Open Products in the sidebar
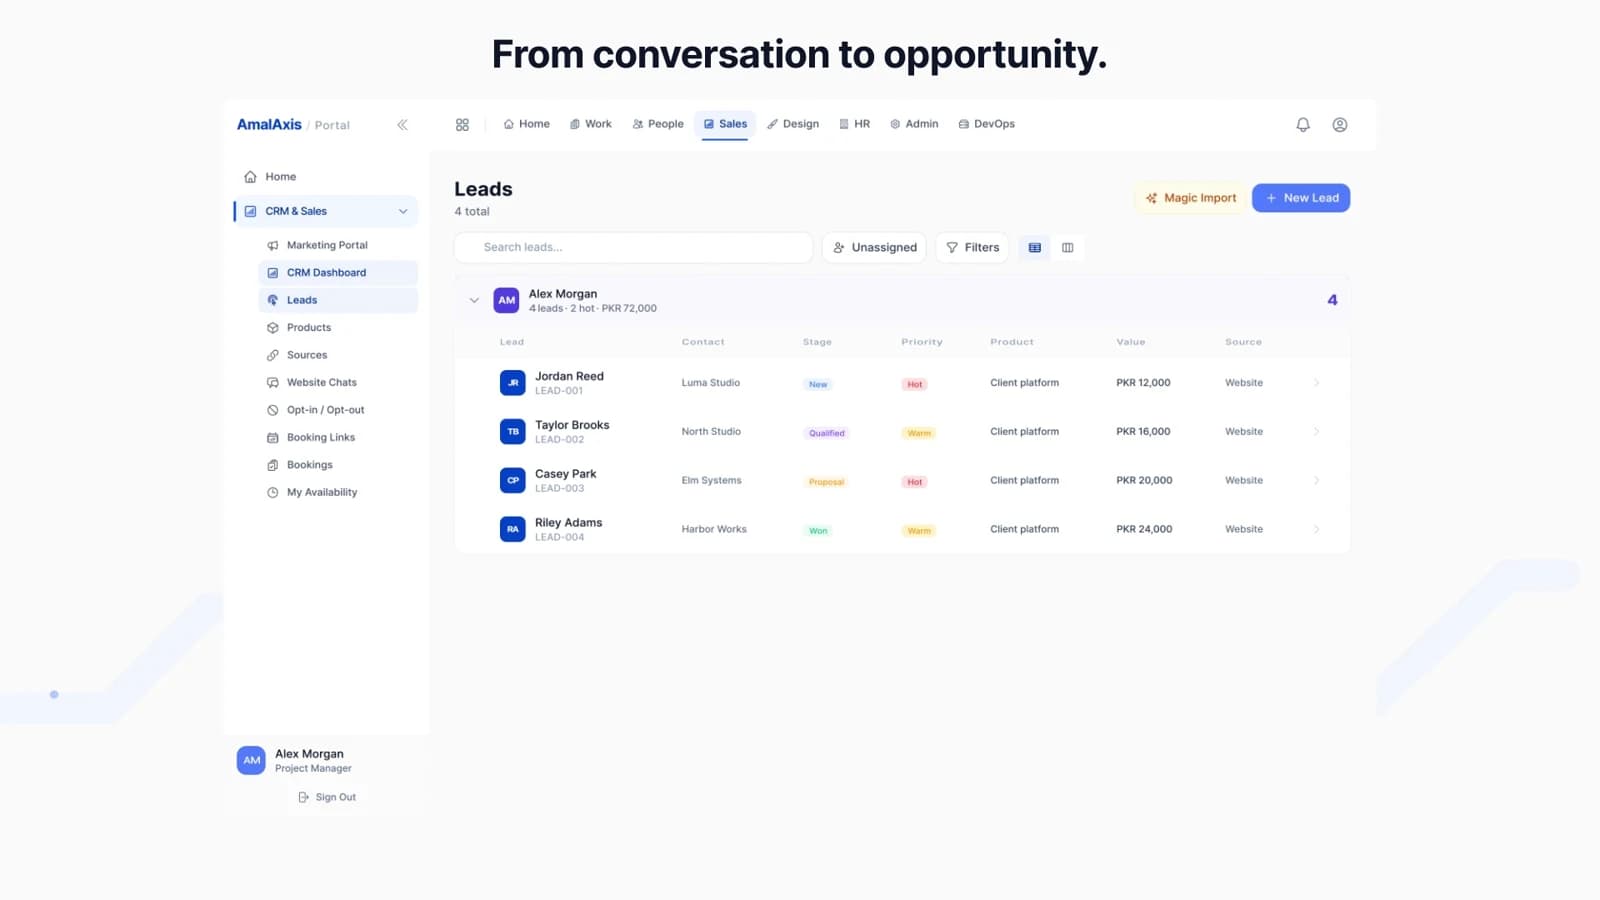1600x900 pixels. click(338, 328)
